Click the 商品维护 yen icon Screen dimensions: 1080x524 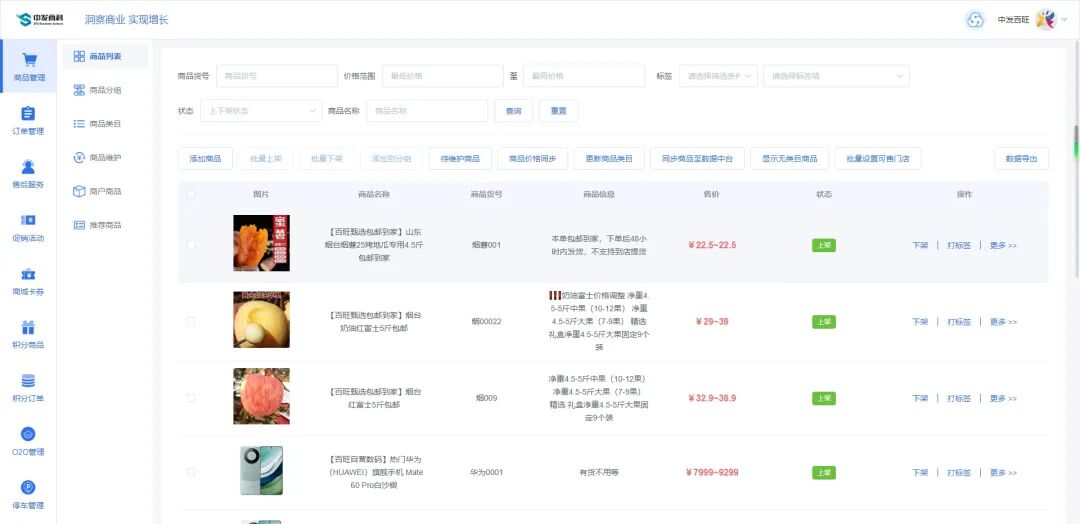(79, 158)
